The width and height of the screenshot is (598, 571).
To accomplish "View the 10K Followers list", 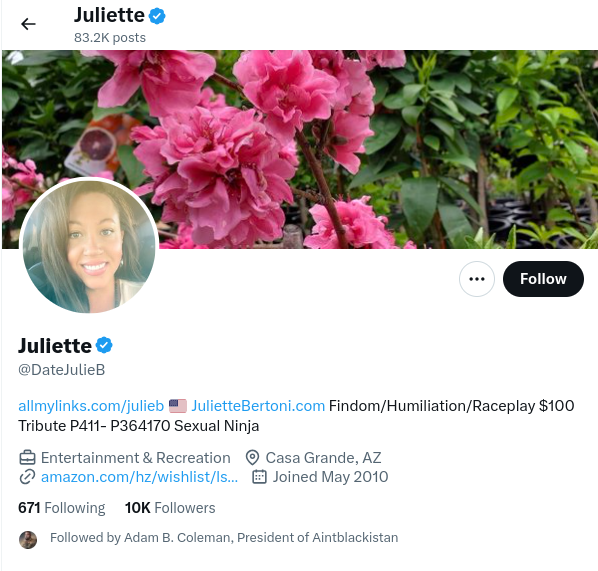I will pyautogui.click(x=170, y=508).
